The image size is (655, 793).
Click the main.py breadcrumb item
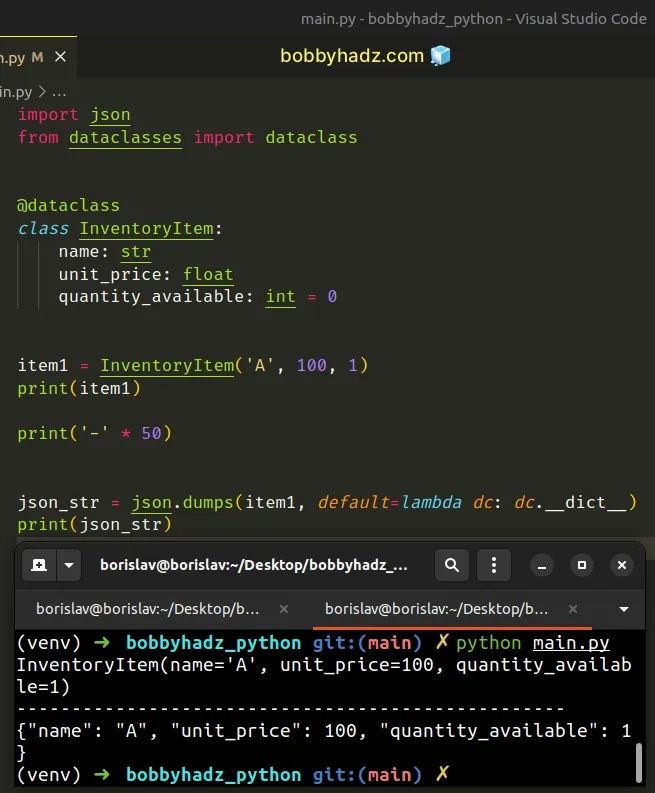16,93
